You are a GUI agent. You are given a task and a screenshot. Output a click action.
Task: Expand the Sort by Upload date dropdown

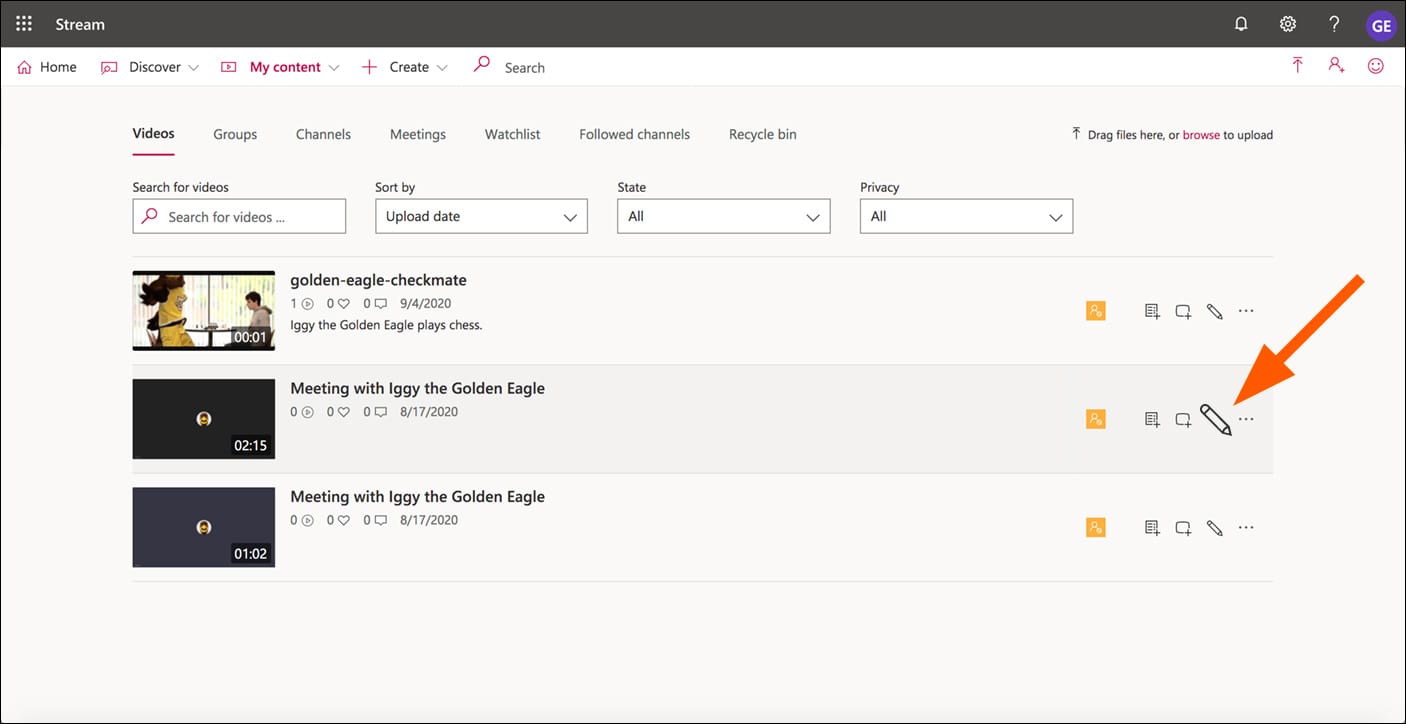(481, 216)
